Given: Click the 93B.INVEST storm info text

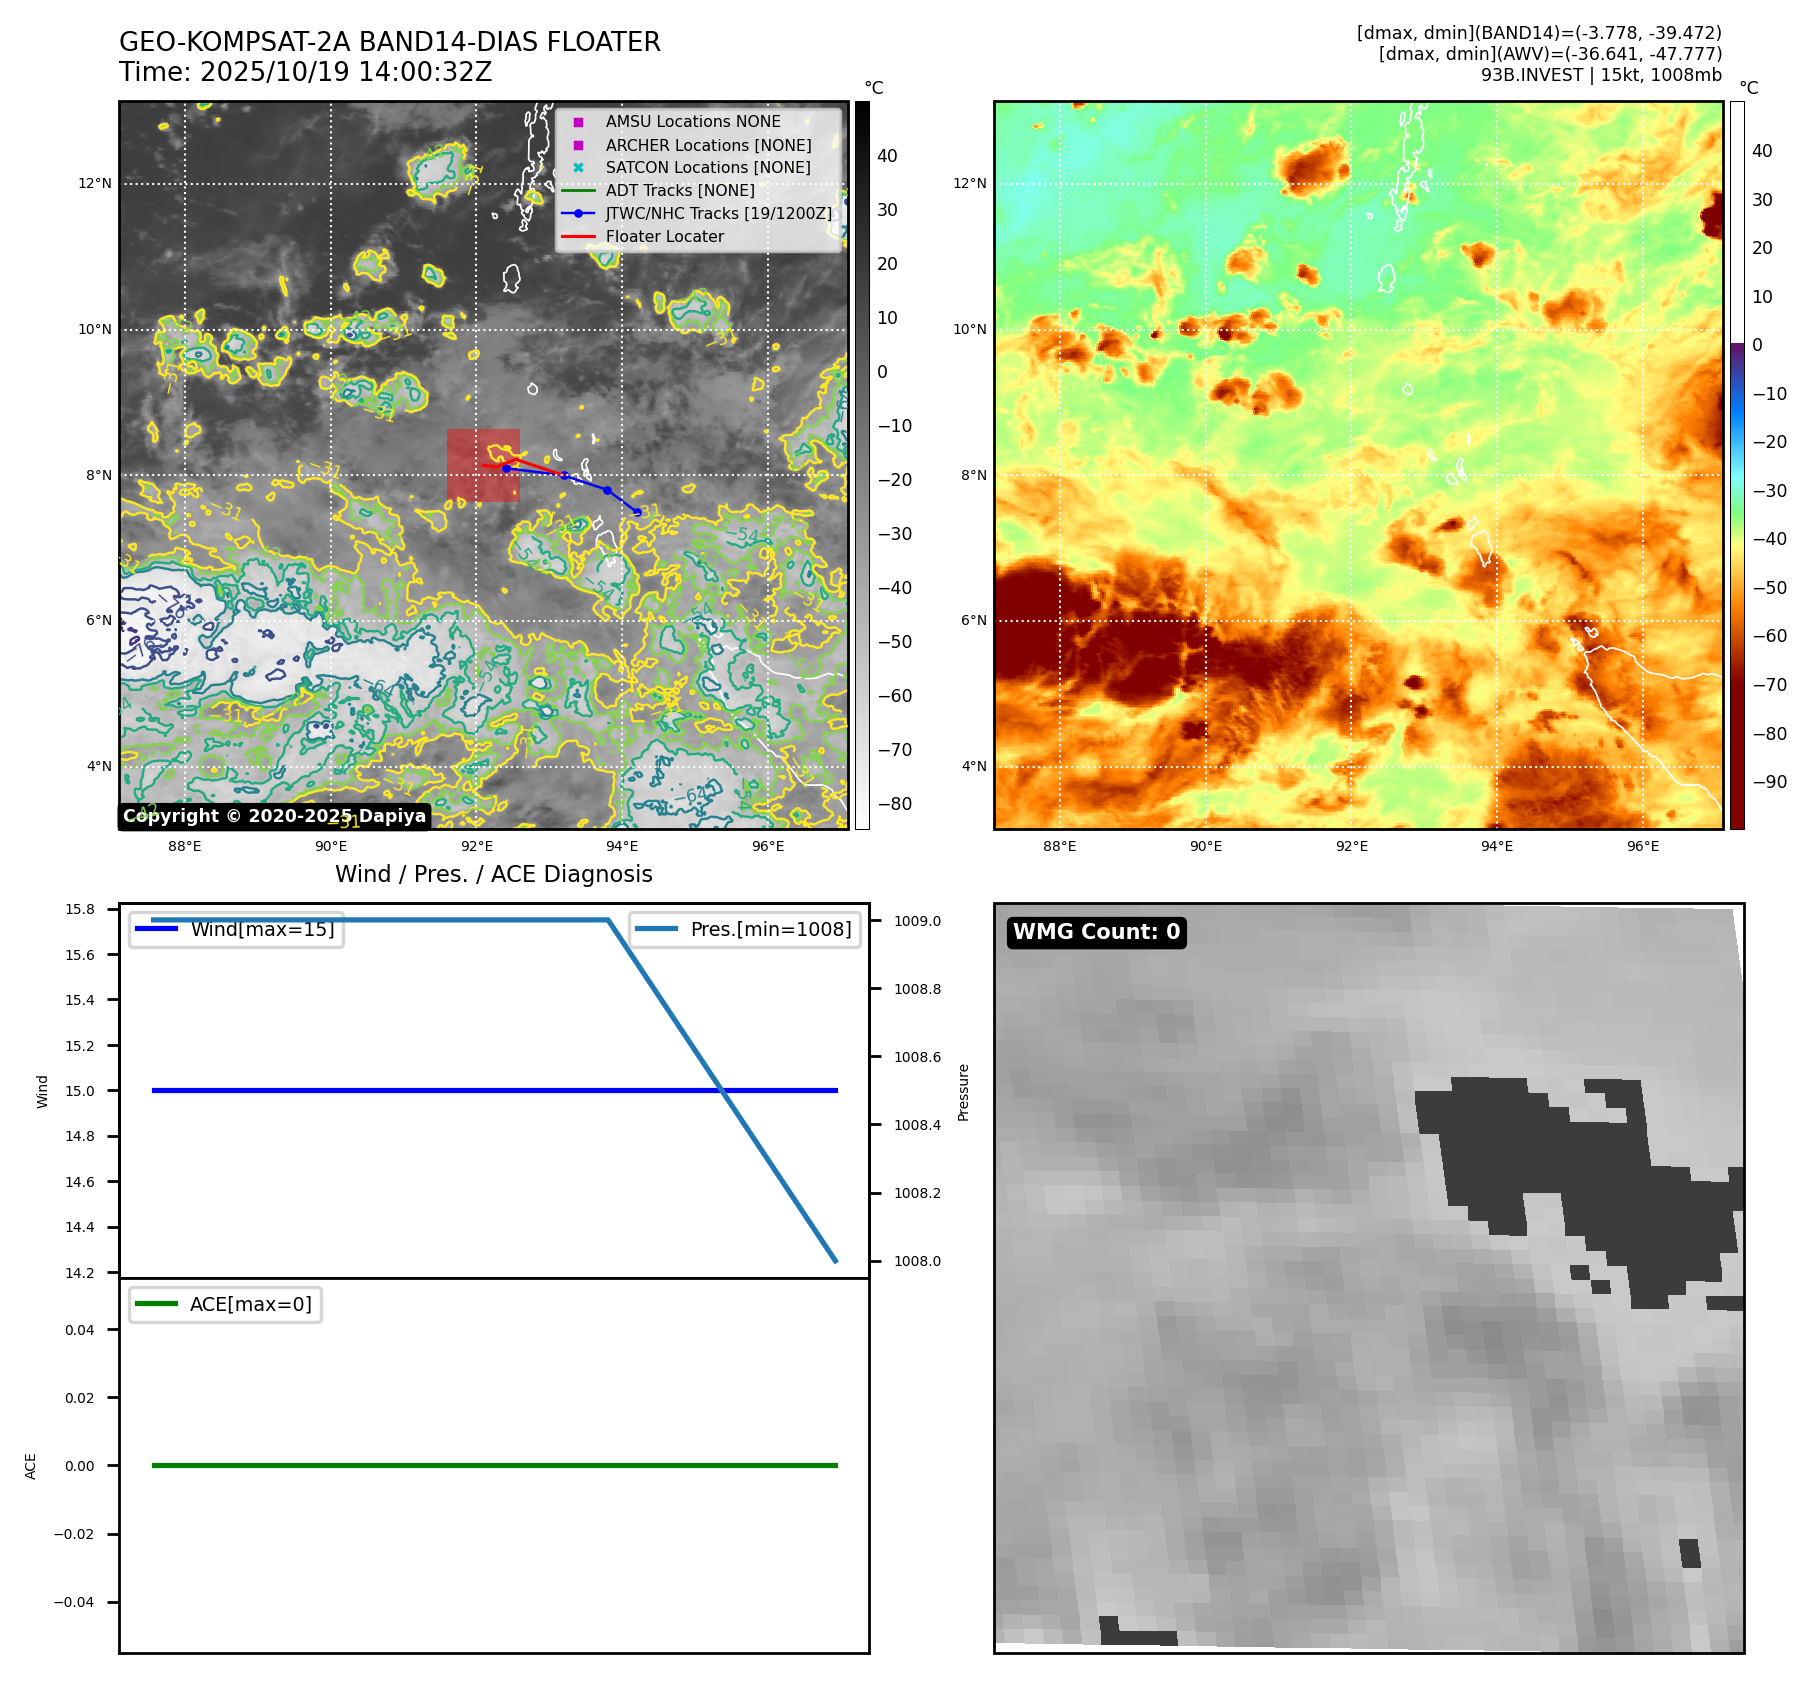Looking at the screenshot, I should coord(1600,75).
